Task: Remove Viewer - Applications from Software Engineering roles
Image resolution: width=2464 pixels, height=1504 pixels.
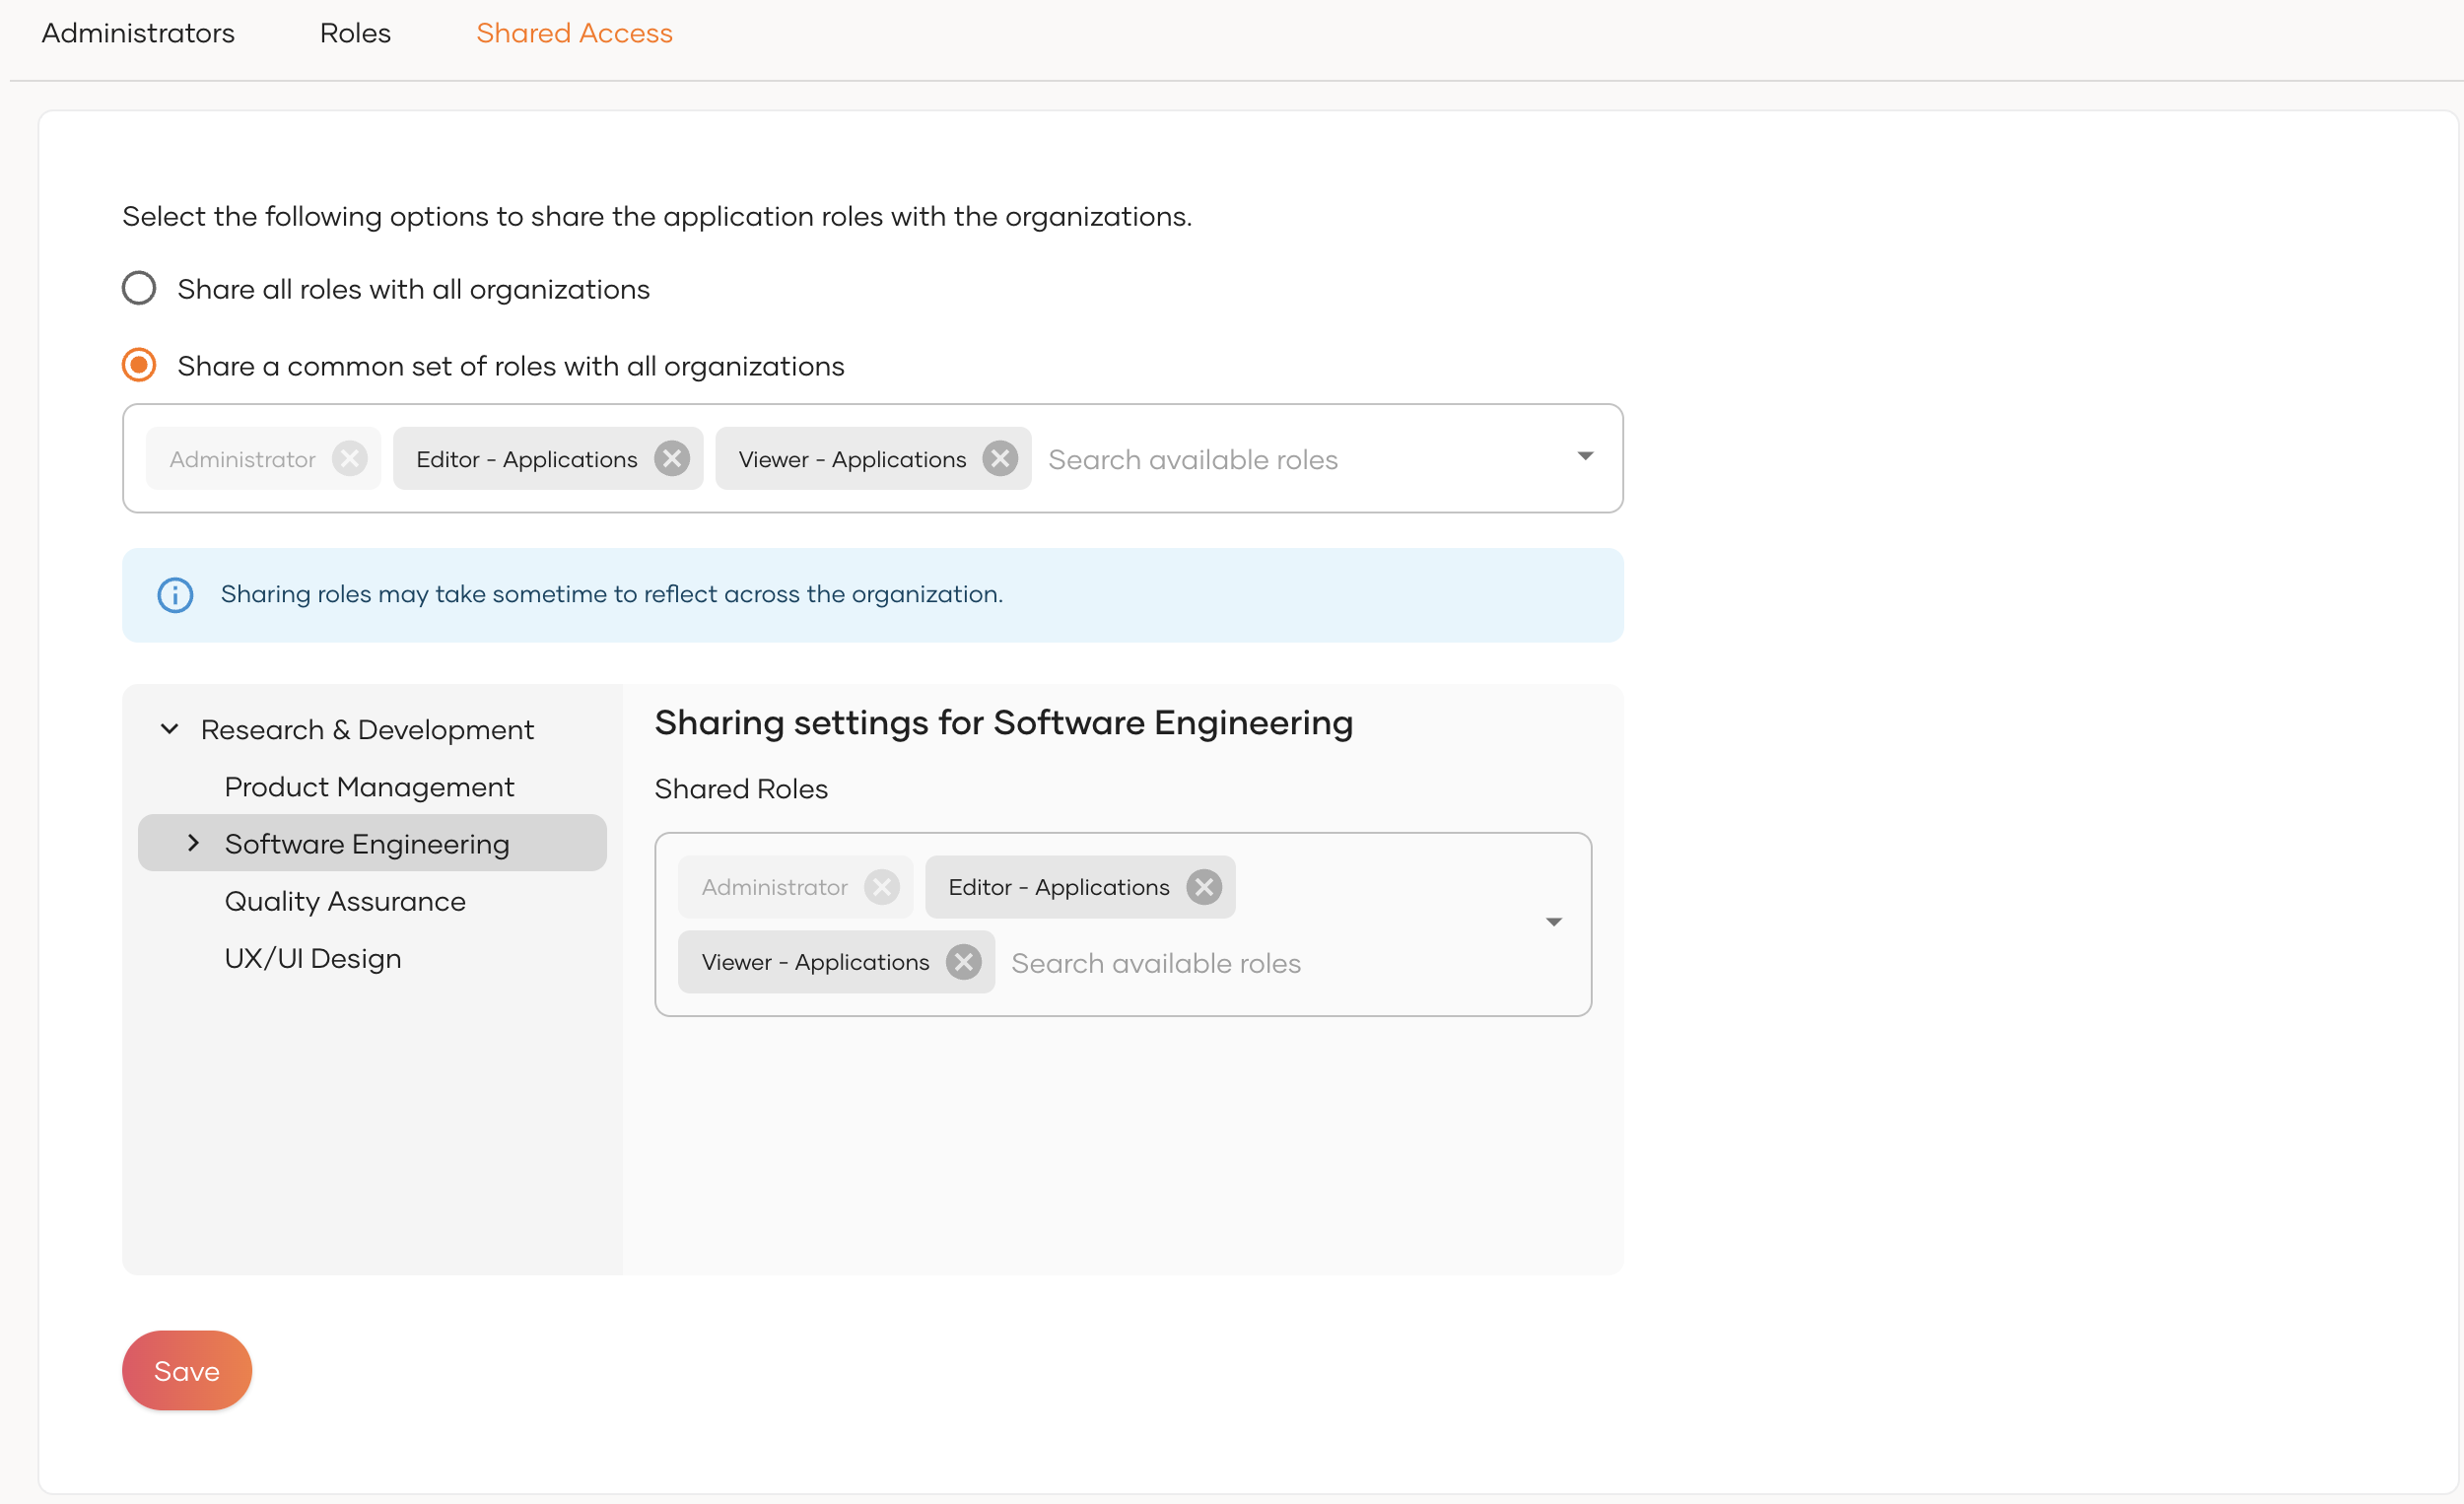Action: click(x=963, y=962)
